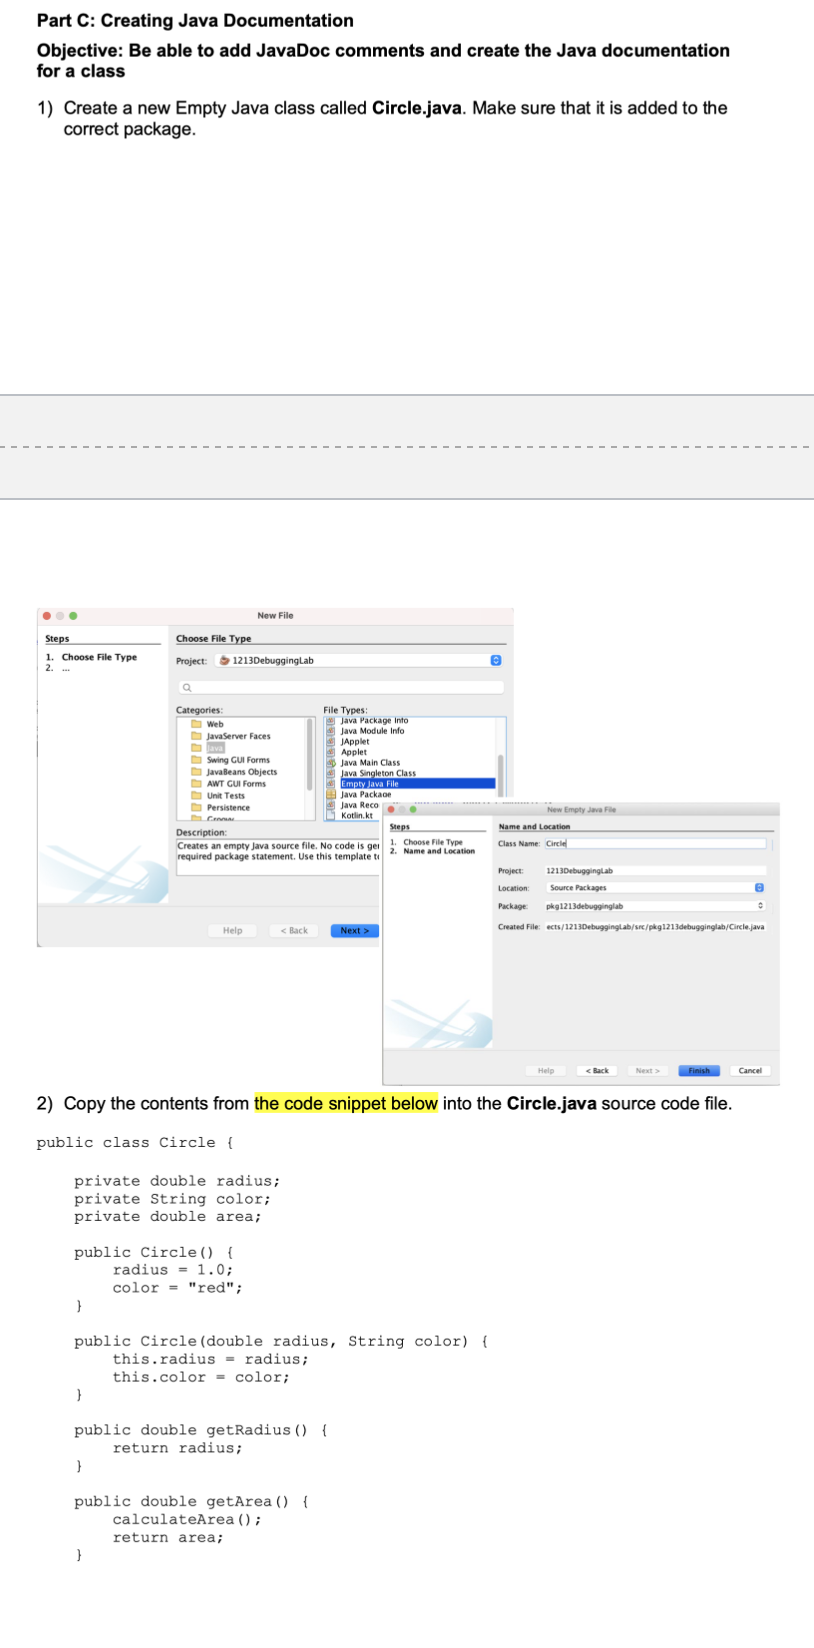This screenshot has width=814, height=1648.
Task: Click 'this.radius = radius;' code line
Action: point(210,1359)
